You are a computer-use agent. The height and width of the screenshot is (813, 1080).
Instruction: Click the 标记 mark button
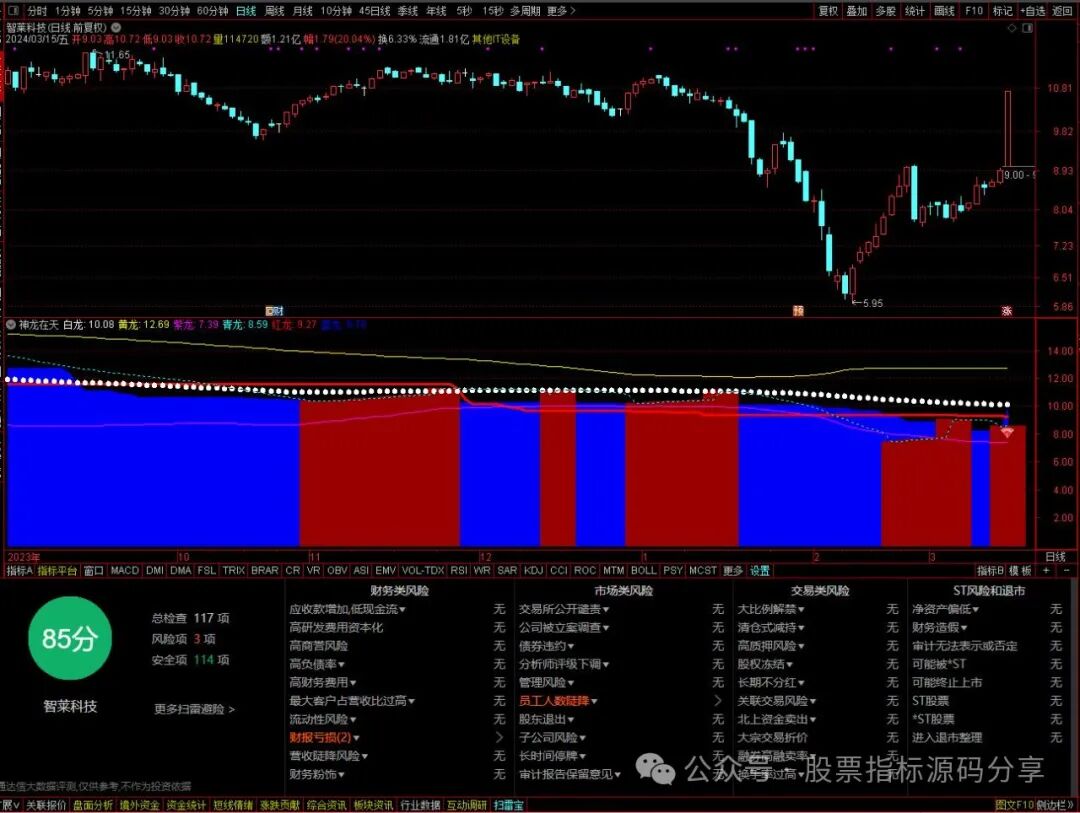point(1003,11)
